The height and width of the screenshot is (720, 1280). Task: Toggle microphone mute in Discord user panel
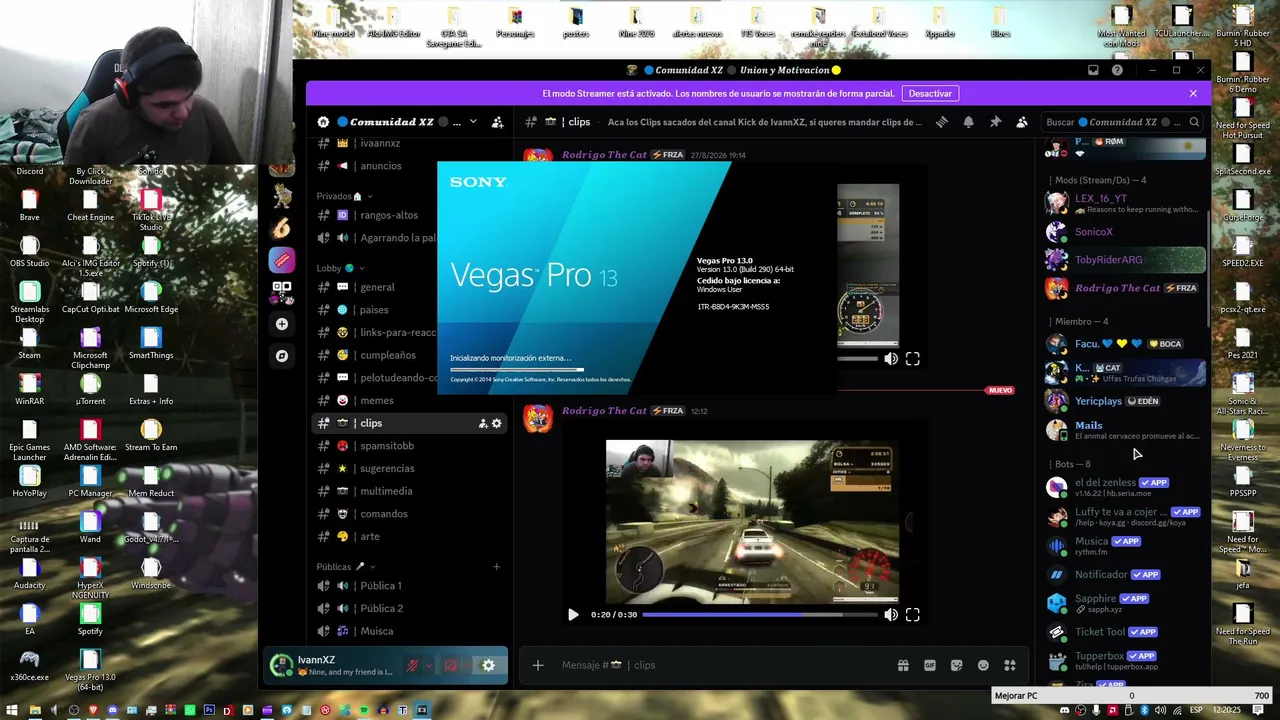412,665
